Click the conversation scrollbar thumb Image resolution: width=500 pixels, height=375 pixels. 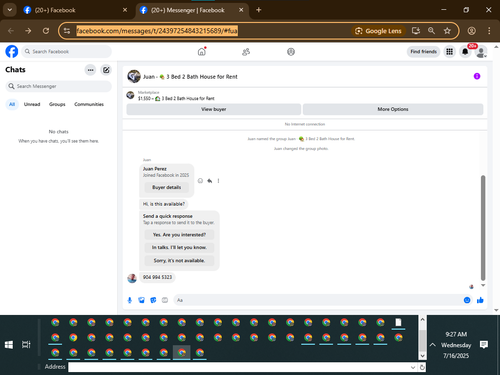(483, 228)
